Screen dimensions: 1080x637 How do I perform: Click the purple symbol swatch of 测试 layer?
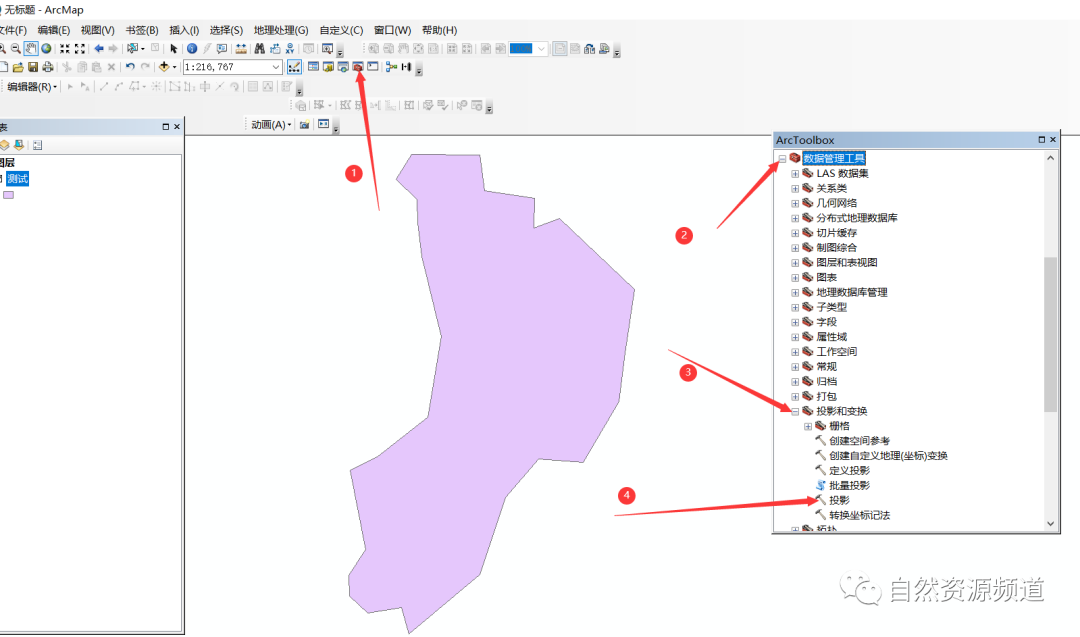pos(9,194)
